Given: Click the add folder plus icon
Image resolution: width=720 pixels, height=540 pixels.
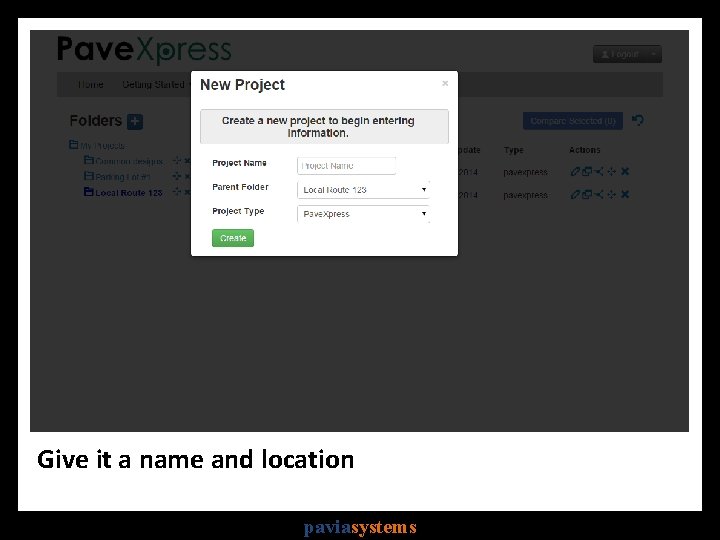Looking at the screenshot, I should [135, 121].
